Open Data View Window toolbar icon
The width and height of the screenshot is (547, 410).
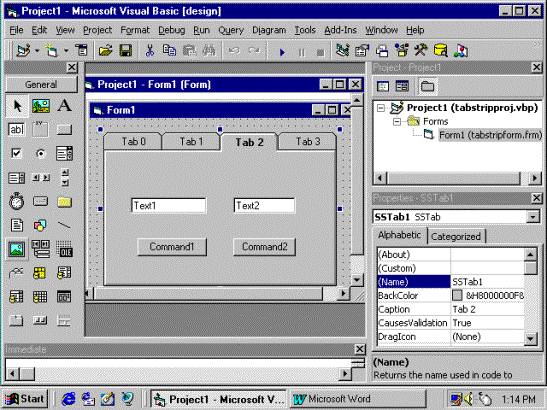click(x=441, y=51)
